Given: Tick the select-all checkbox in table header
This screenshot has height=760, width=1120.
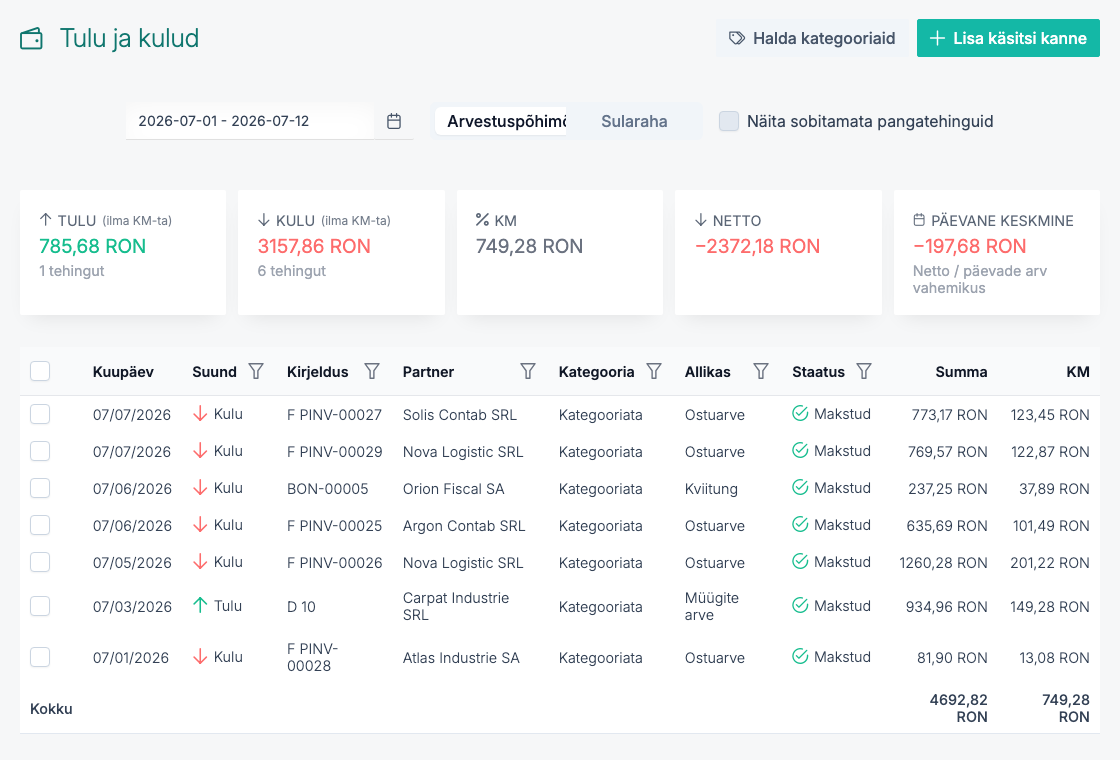Looking at the screenshot, I should tap(40, 371).
